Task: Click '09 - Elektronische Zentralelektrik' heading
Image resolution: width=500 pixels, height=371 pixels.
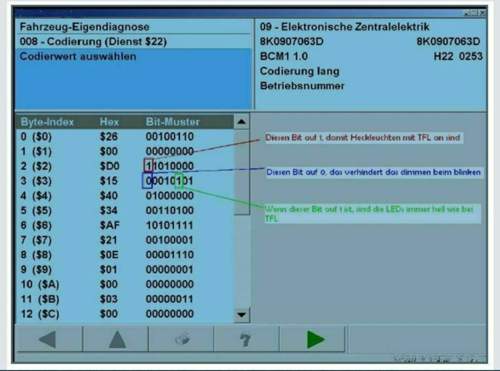Action: 344,27
